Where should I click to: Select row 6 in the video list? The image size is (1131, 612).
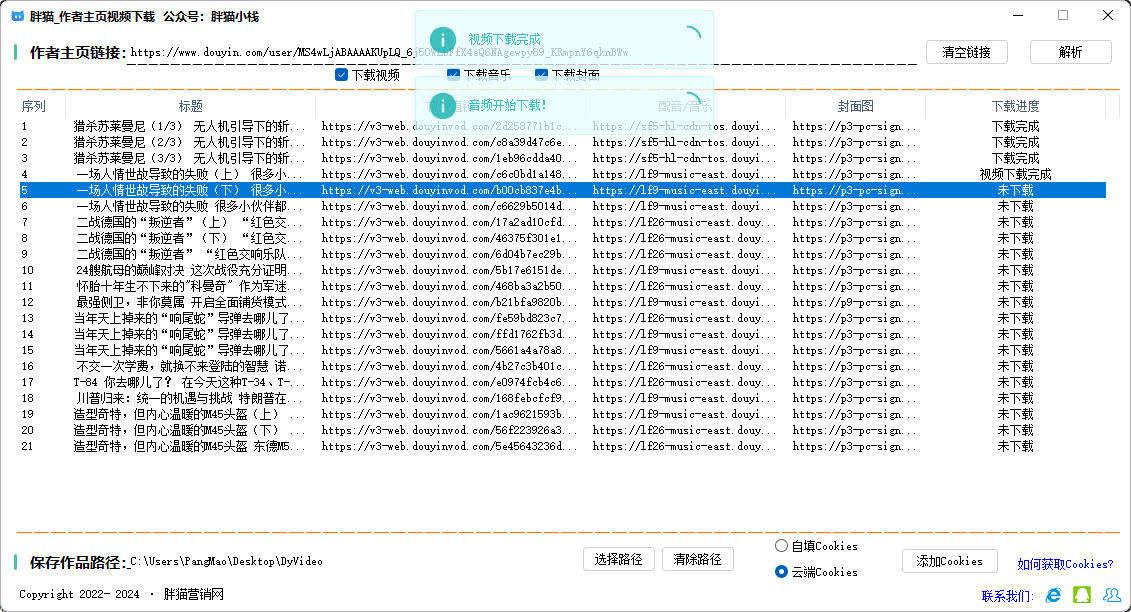400,205
